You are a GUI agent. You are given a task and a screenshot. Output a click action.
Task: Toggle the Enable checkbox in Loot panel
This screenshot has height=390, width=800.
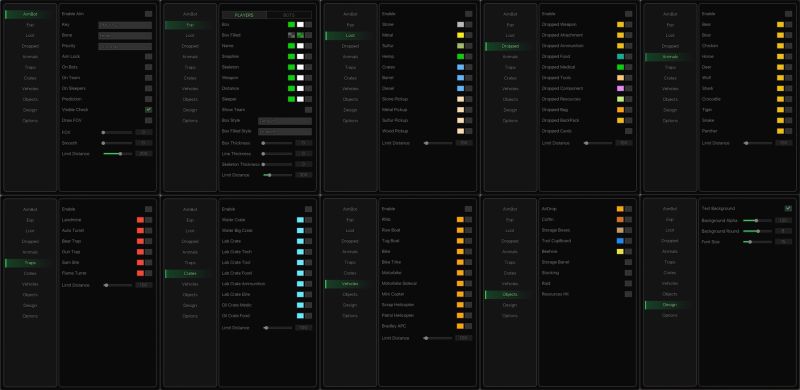coord(468,14)
